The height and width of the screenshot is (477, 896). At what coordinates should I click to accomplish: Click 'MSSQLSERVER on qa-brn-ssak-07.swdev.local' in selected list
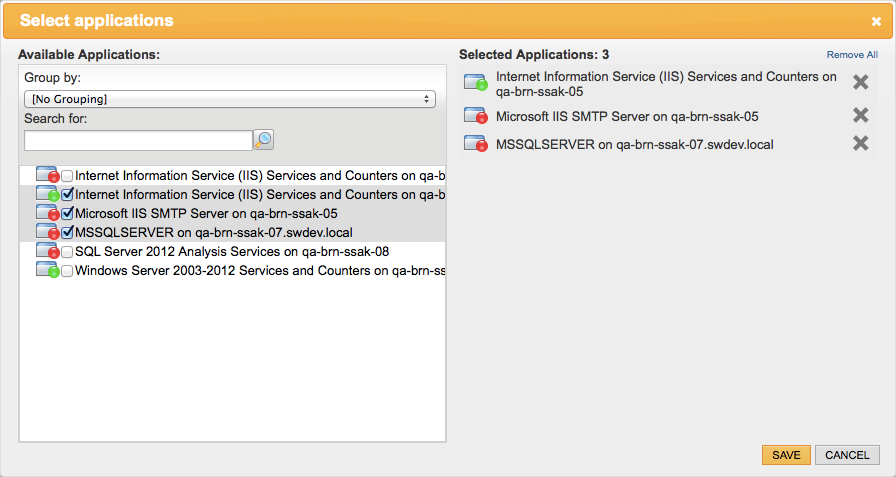(x=634, y=145)
